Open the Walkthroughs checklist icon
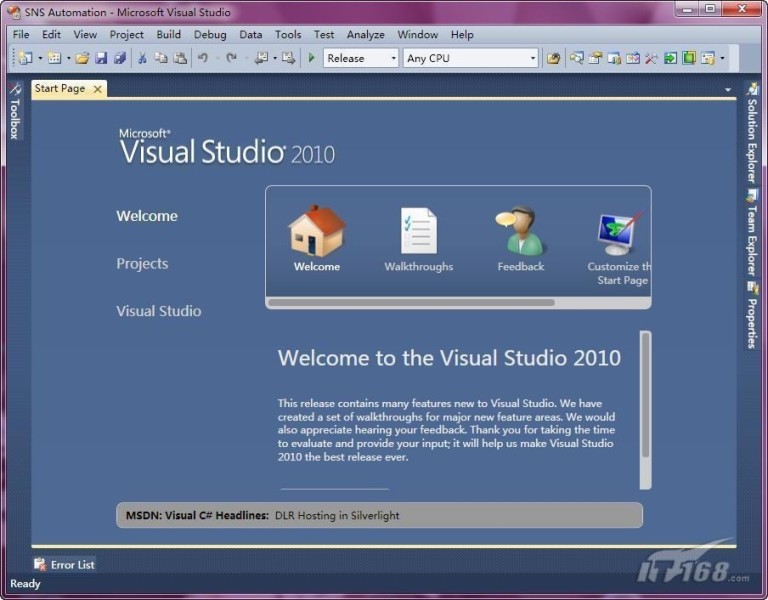 (418, 231)
